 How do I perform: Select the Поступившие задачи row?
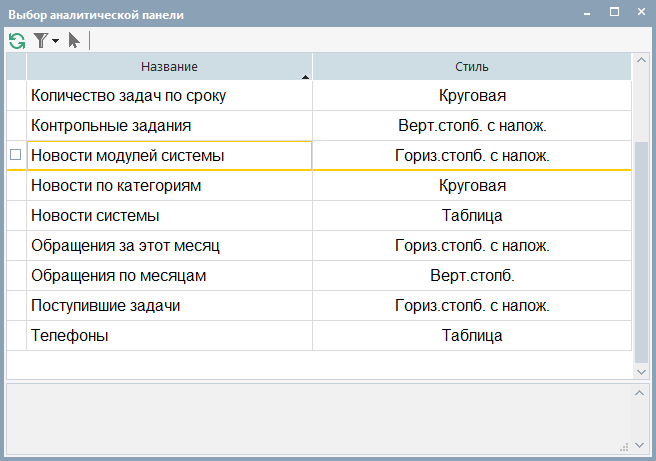(x=318, y=306)
